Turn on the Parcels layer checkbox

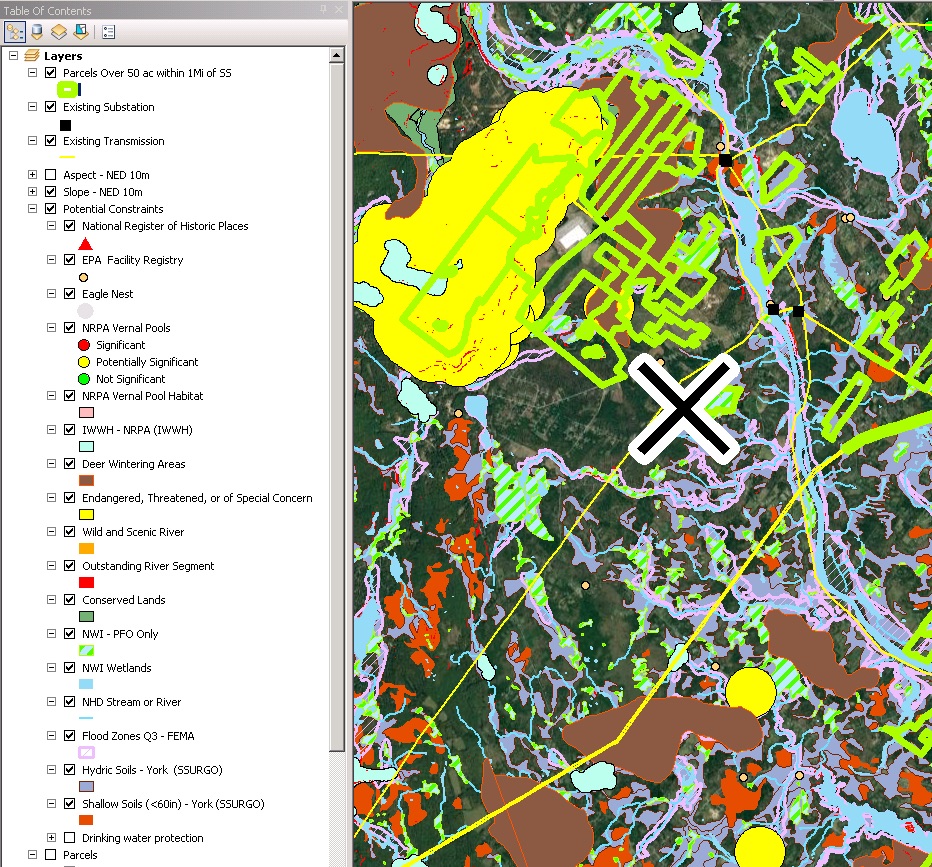coord(51,855)
